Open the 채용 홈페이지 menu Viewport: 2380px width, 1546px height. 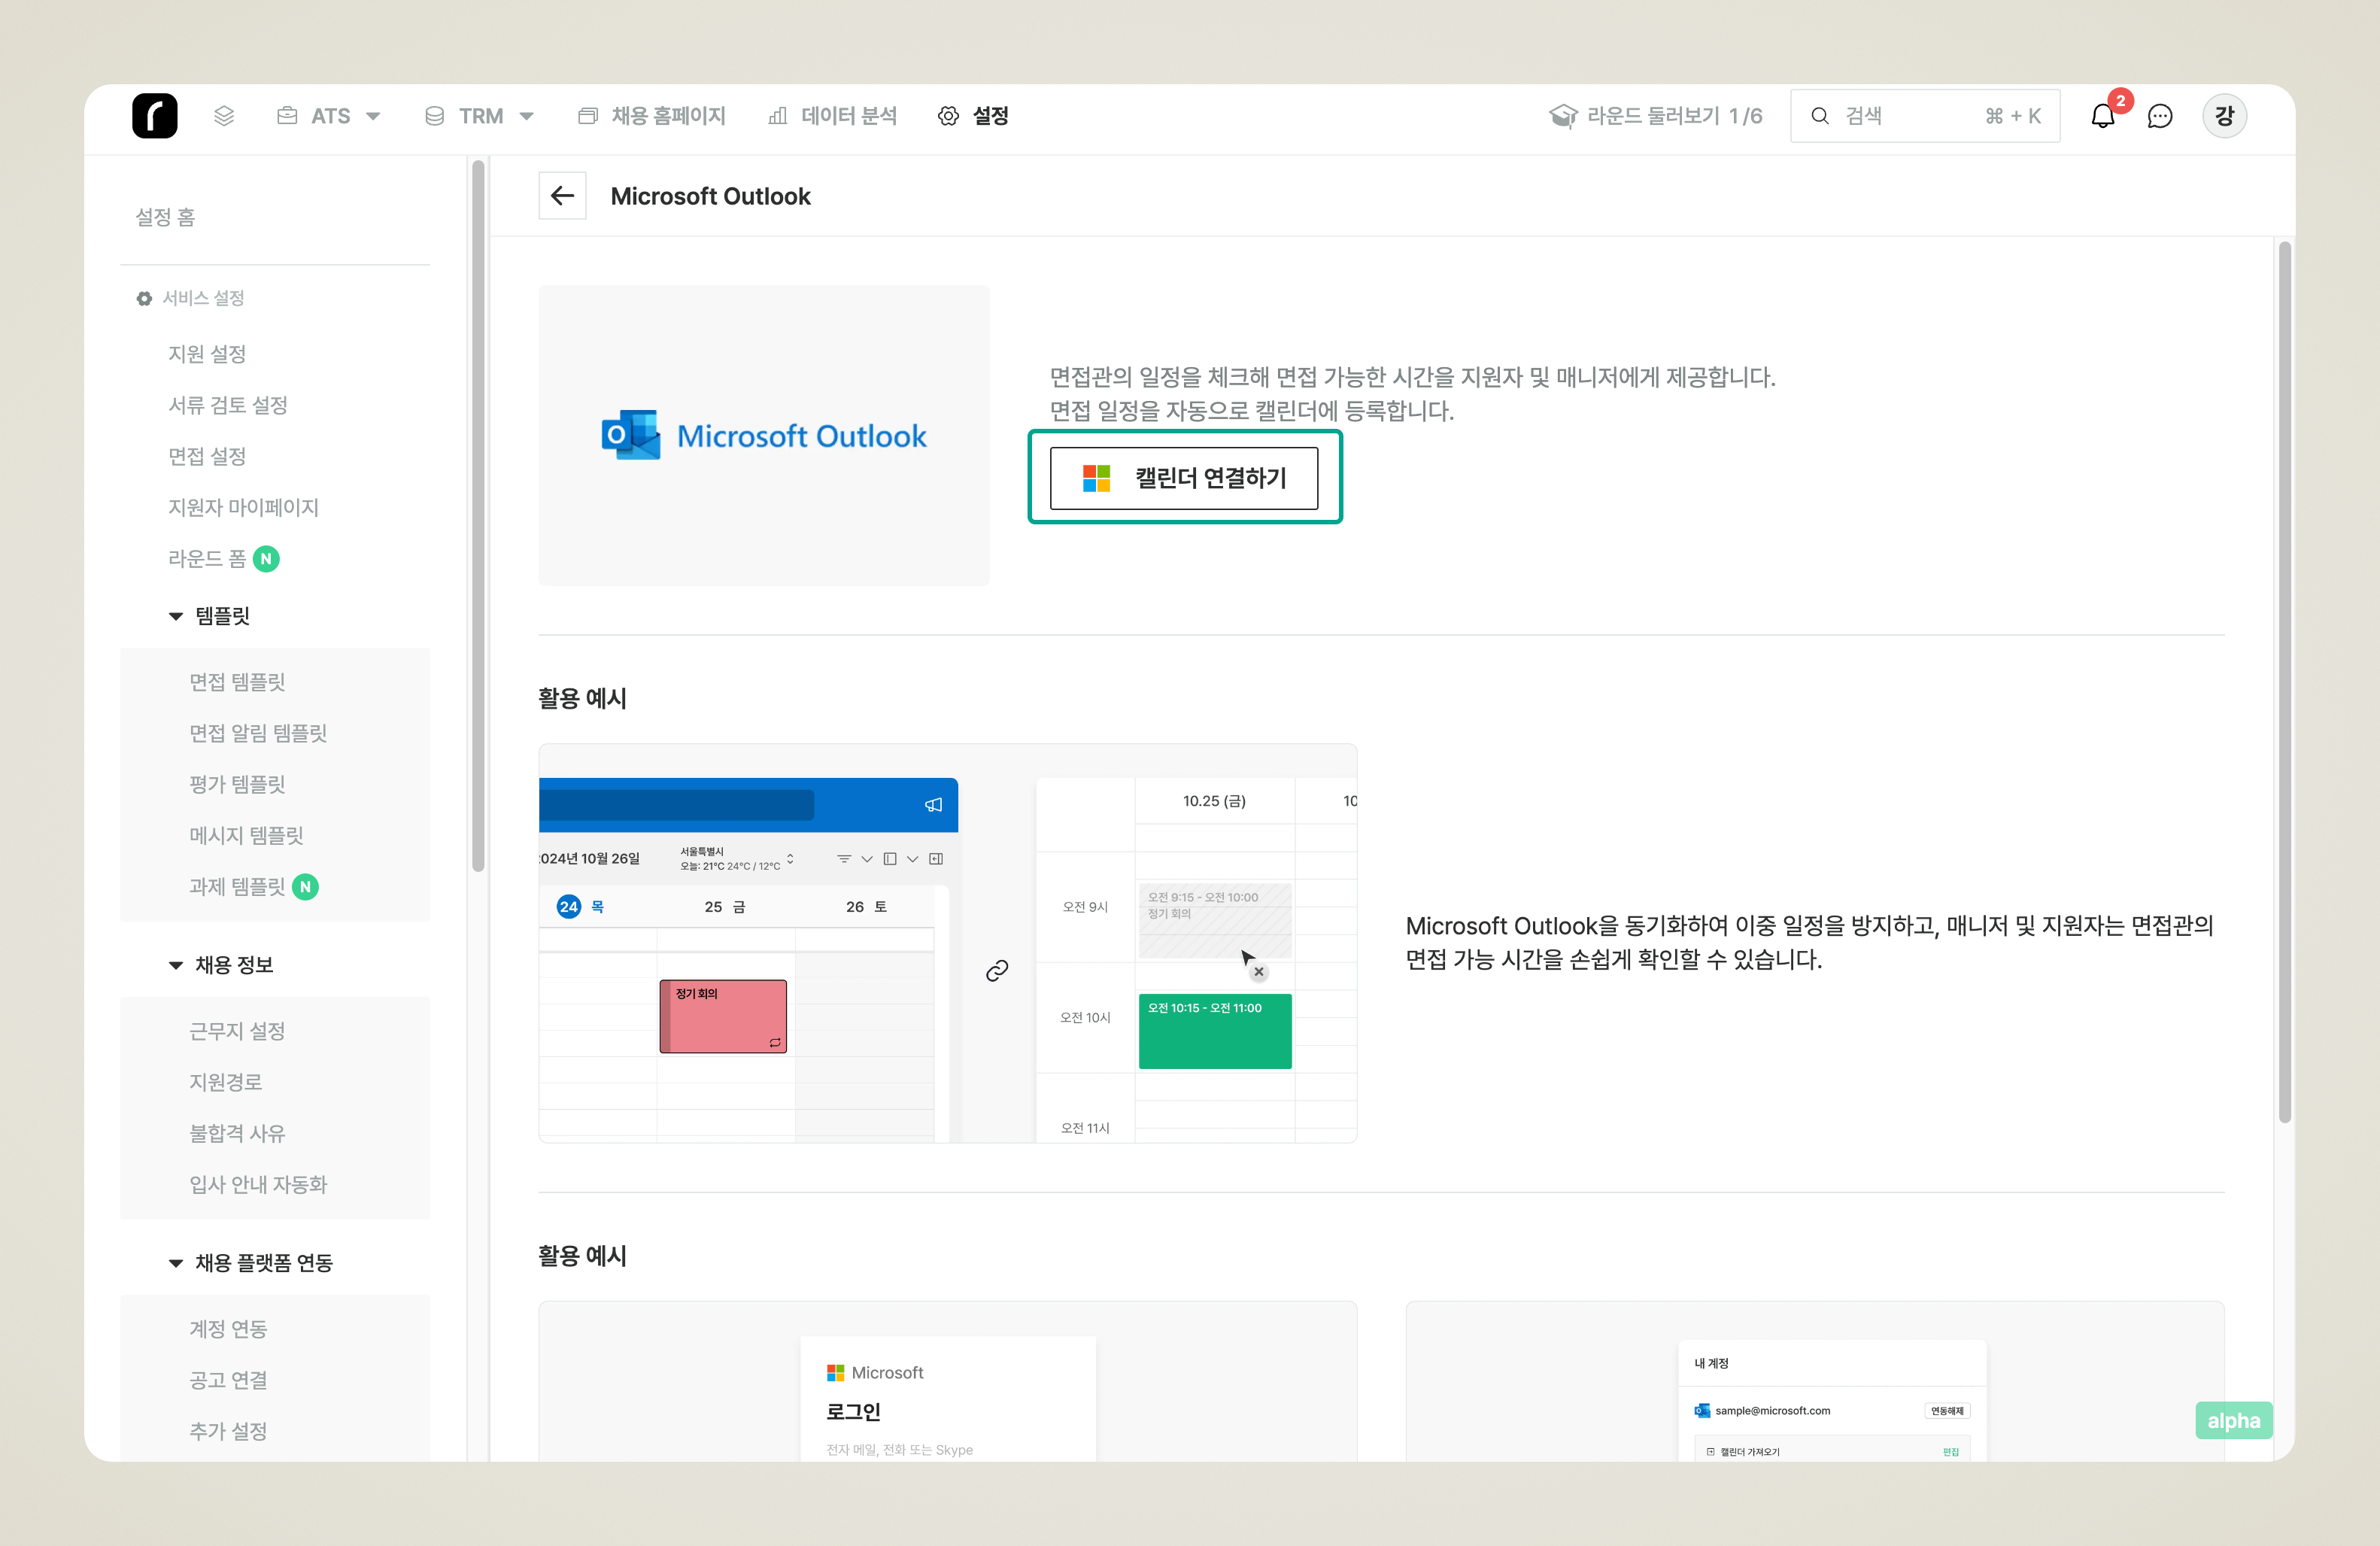pyautogui.click(x=652, y=116)
